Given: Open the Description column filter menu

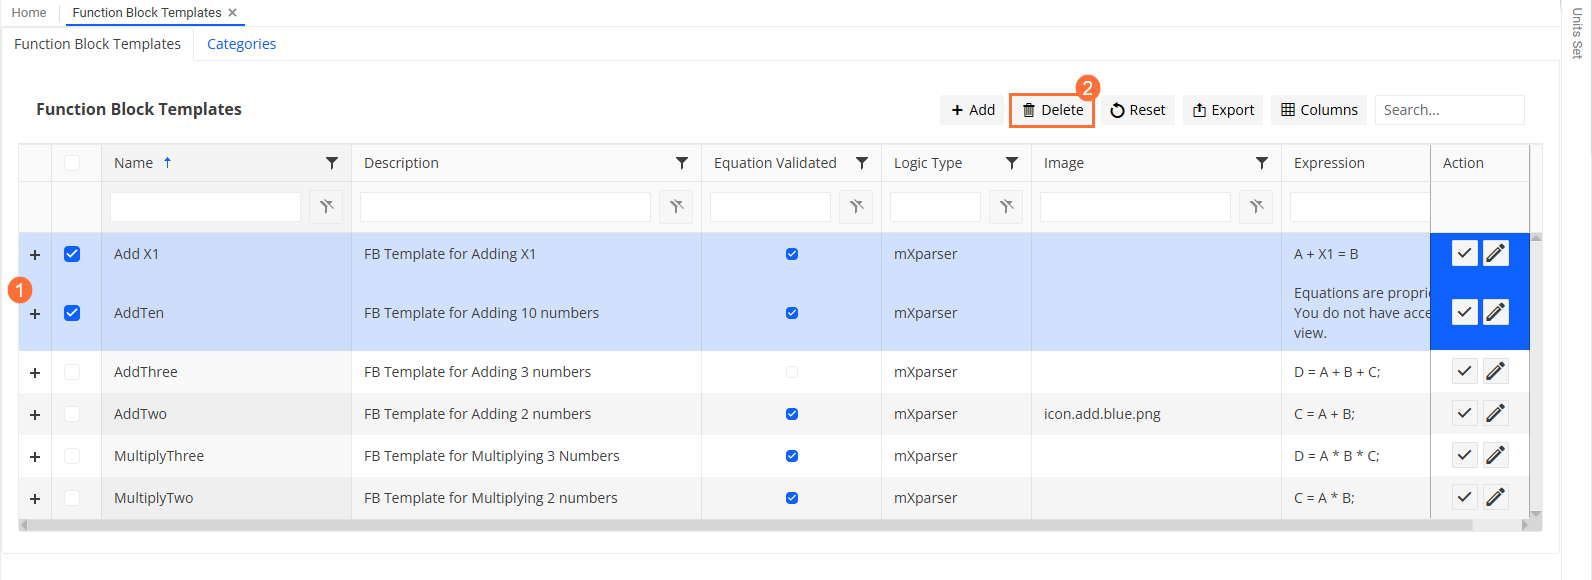Looking at the screenshot, I should click(682, 163).
